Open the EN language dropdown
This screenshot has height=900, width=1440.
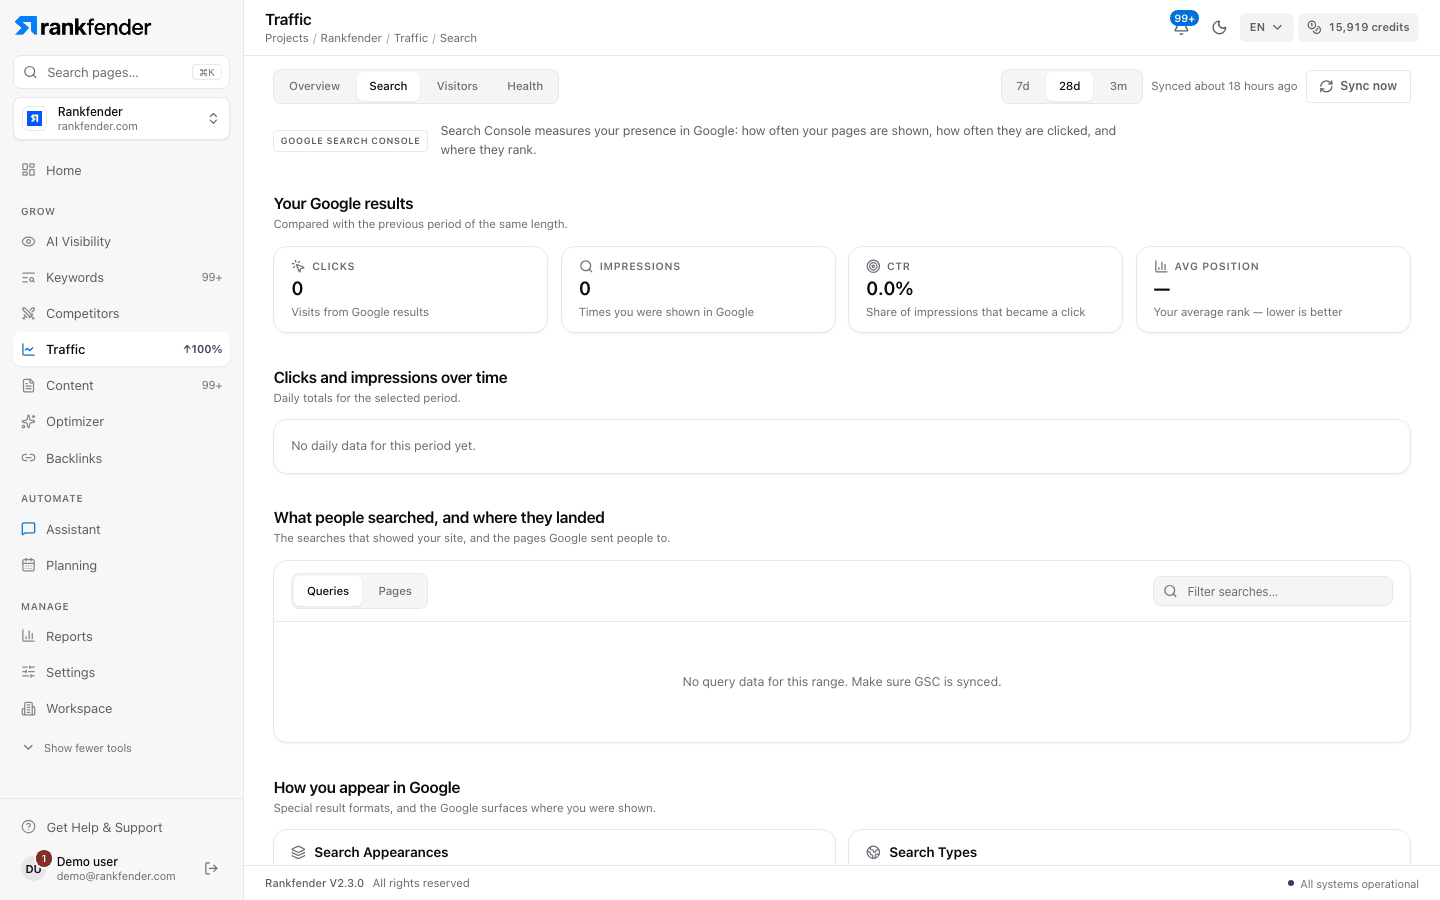click(1266, 27)
